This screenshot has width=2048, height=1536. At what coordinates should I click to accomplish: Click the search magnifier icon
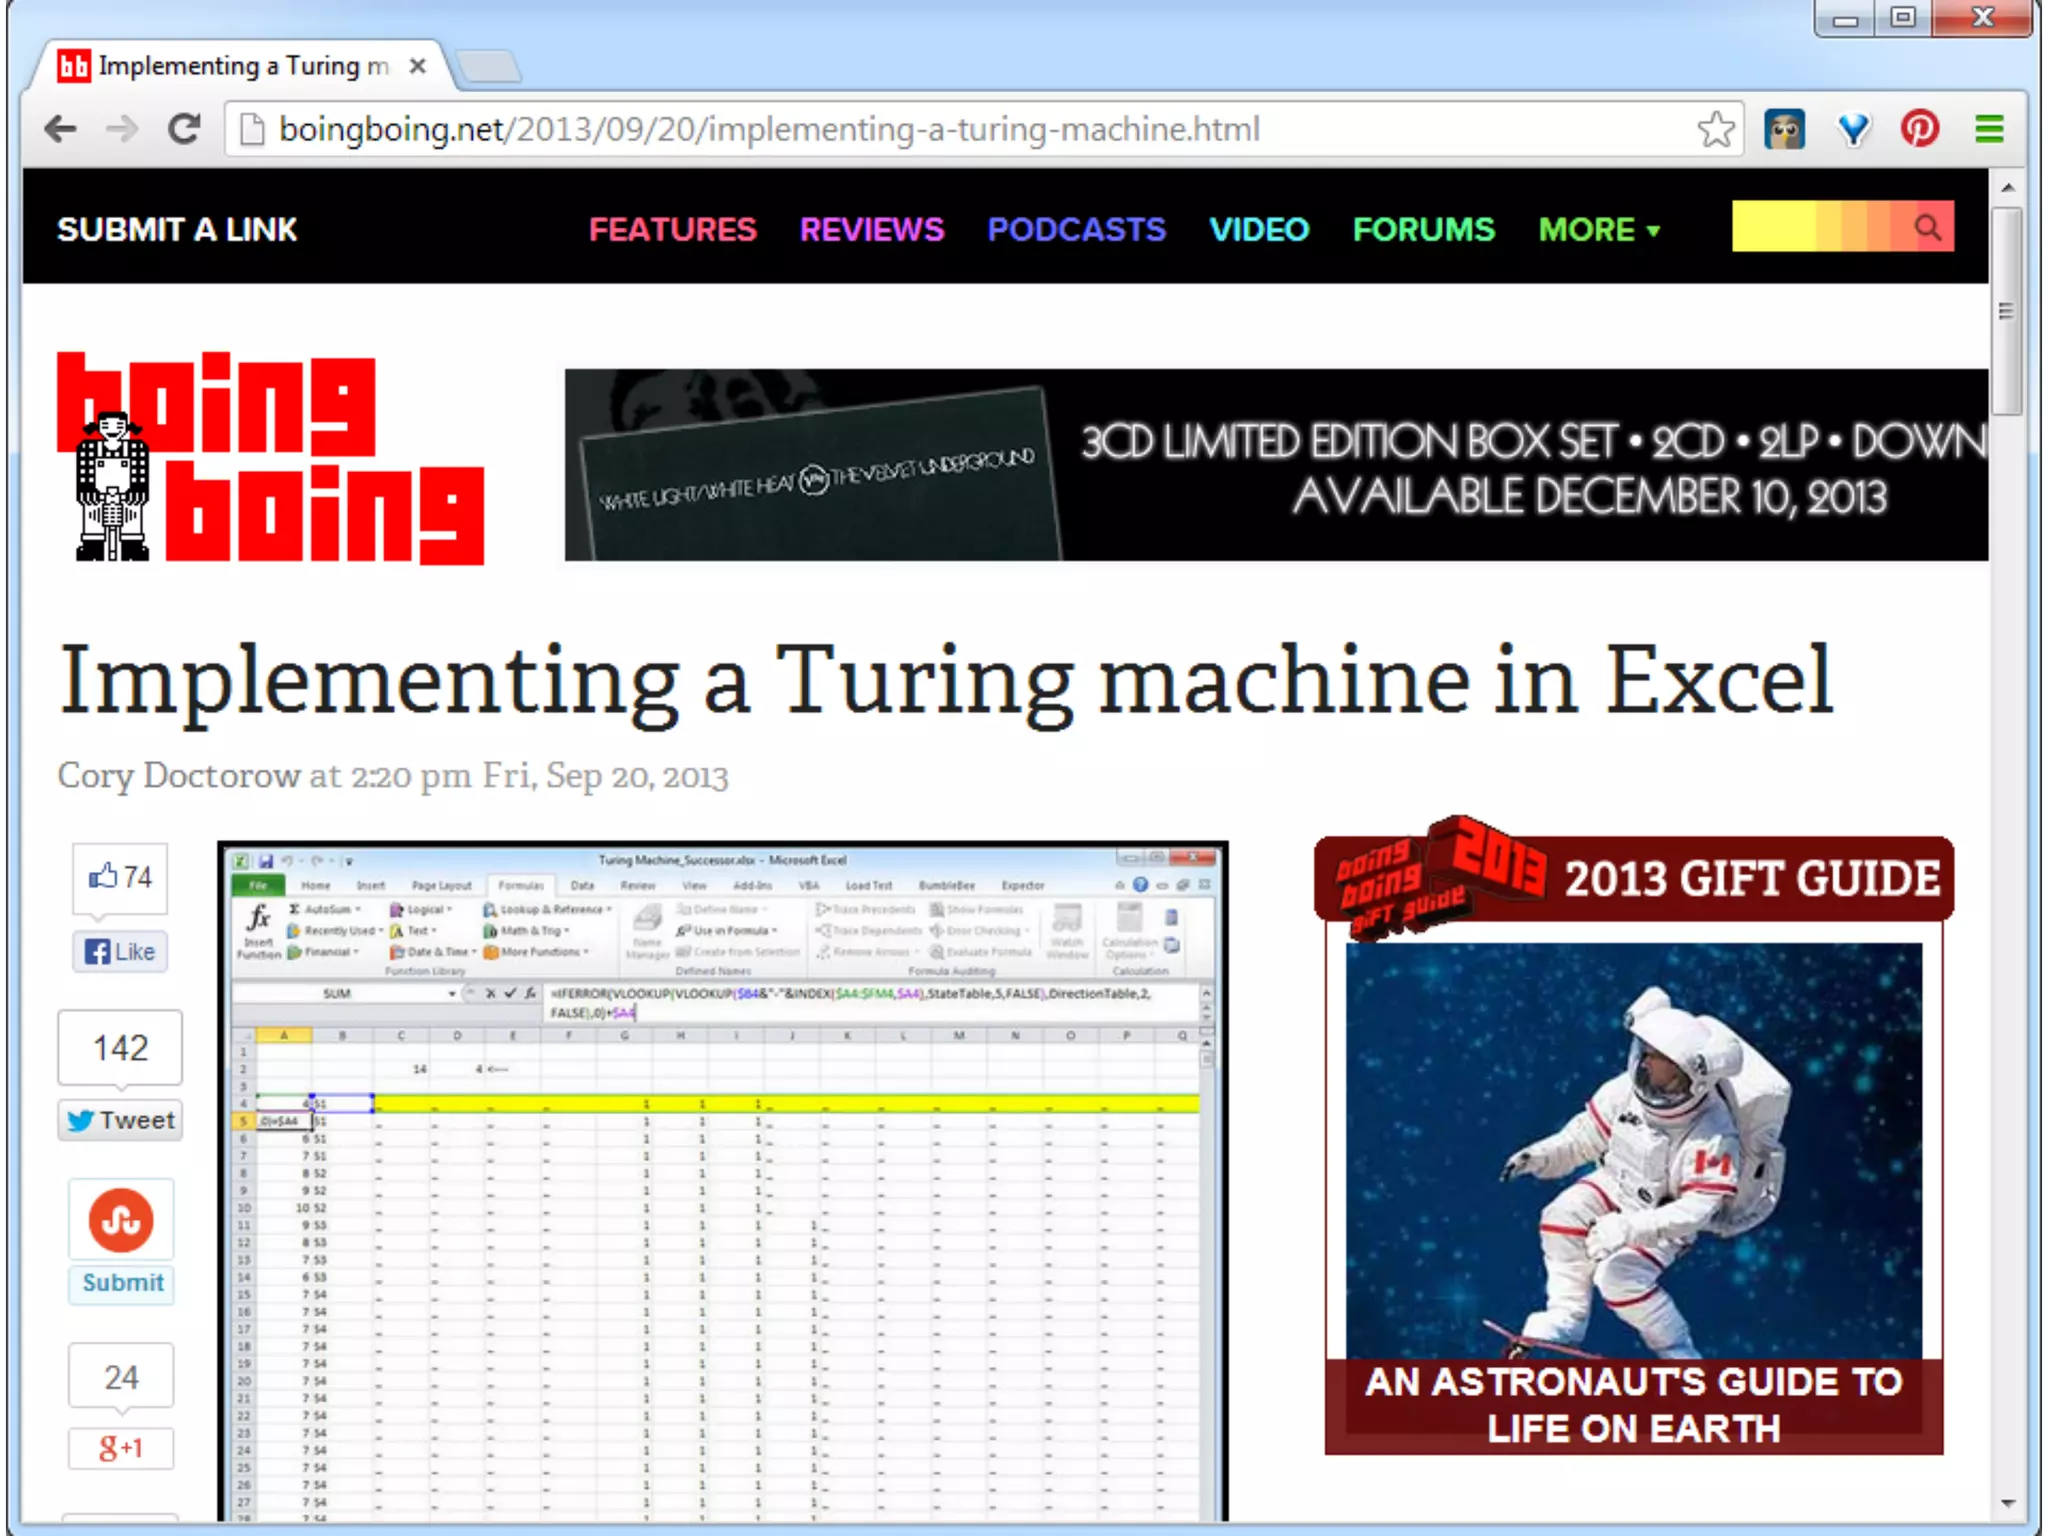pos(1928,228)
